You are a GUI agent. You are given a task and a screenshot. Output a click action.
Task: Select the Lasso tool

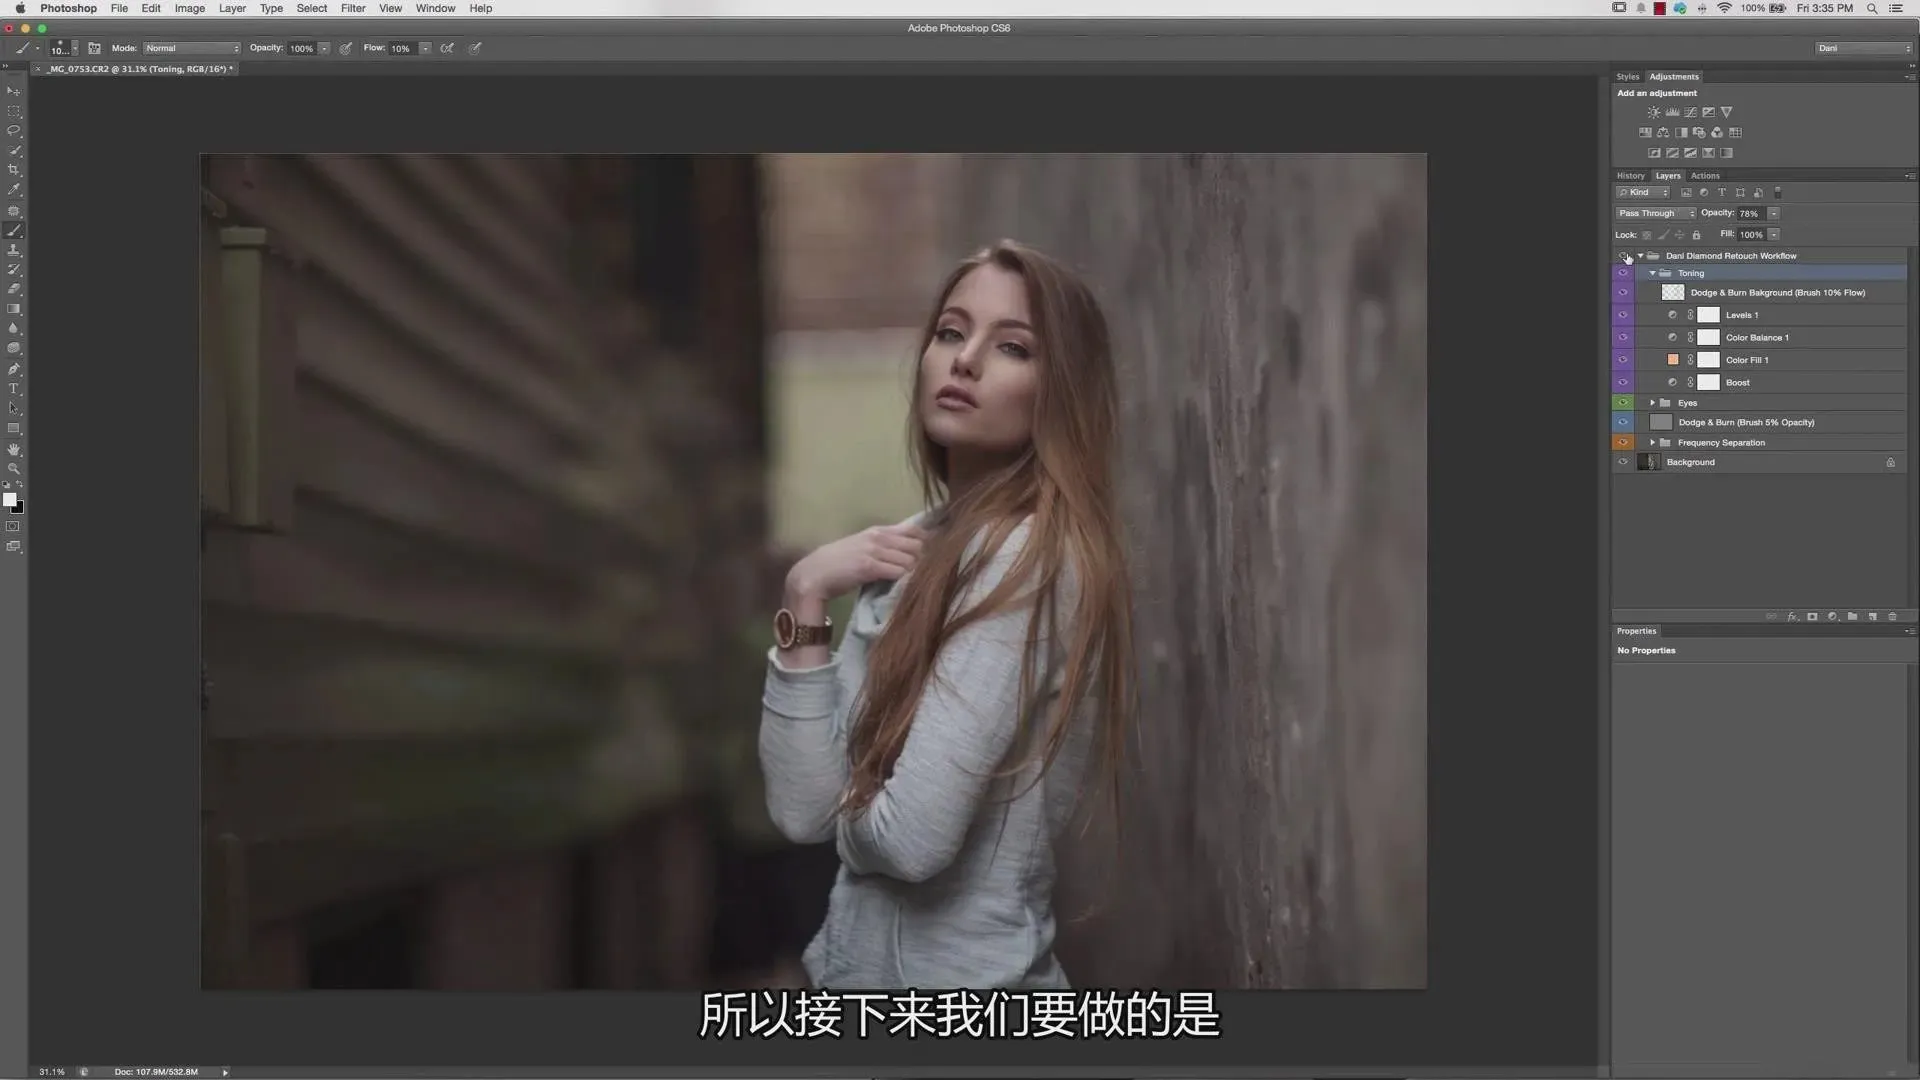14,131
